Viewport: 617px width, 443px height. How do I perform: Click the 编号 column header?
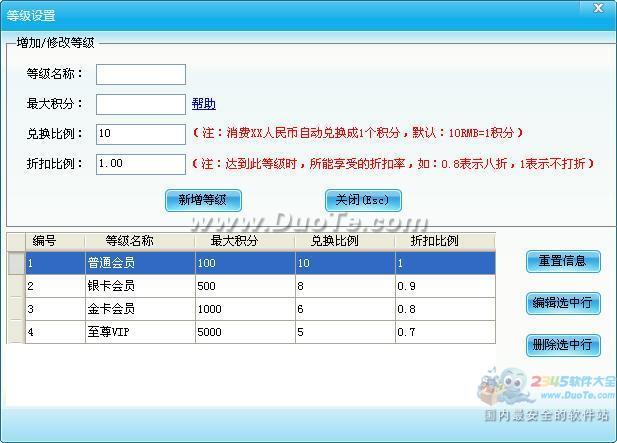tap(55, 241)
